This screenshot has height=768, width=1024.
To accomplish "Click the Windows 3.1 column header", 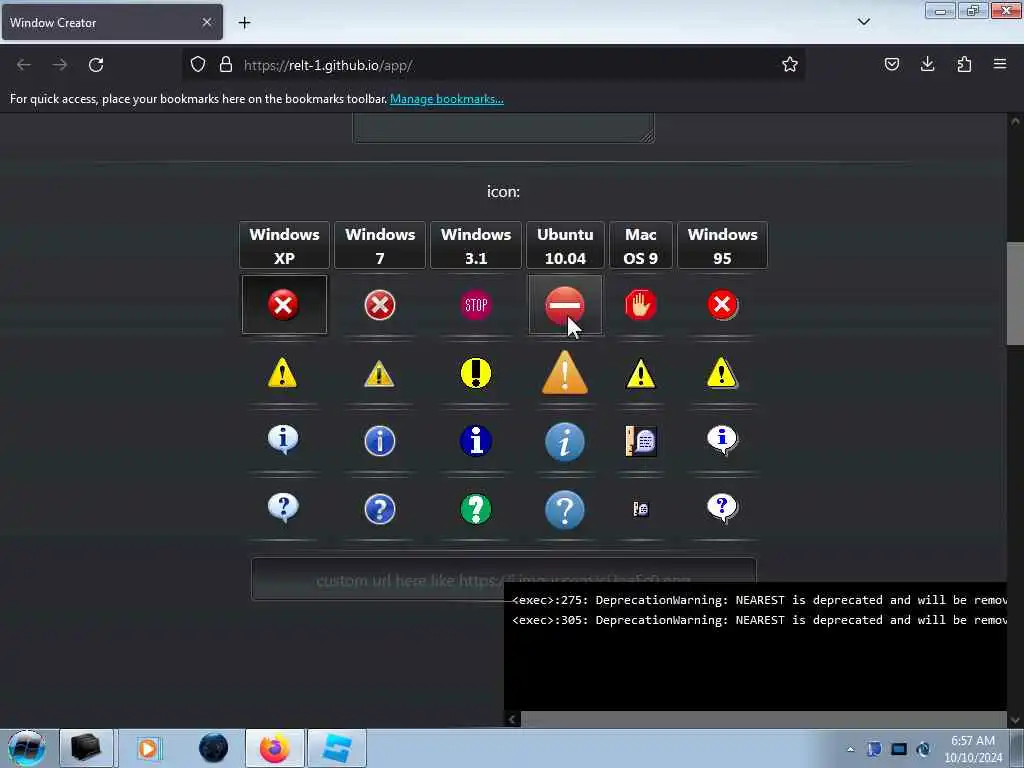I will 475,246.
